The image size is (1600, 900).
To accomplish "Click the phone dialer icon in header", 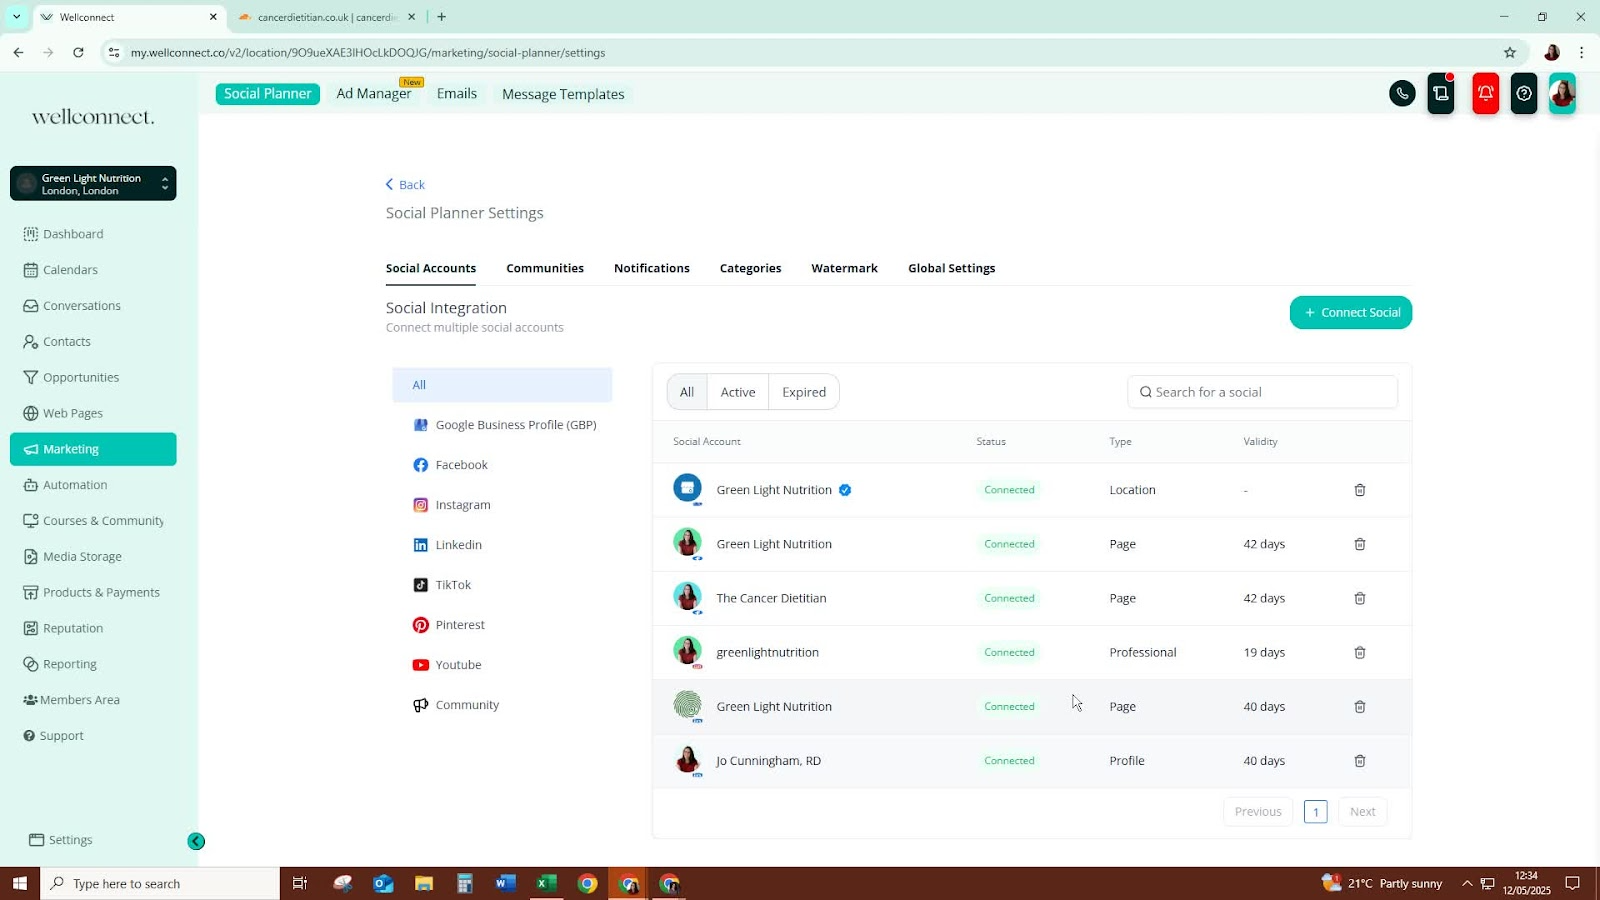I will pyautogui.click(x=1402, y=94).
